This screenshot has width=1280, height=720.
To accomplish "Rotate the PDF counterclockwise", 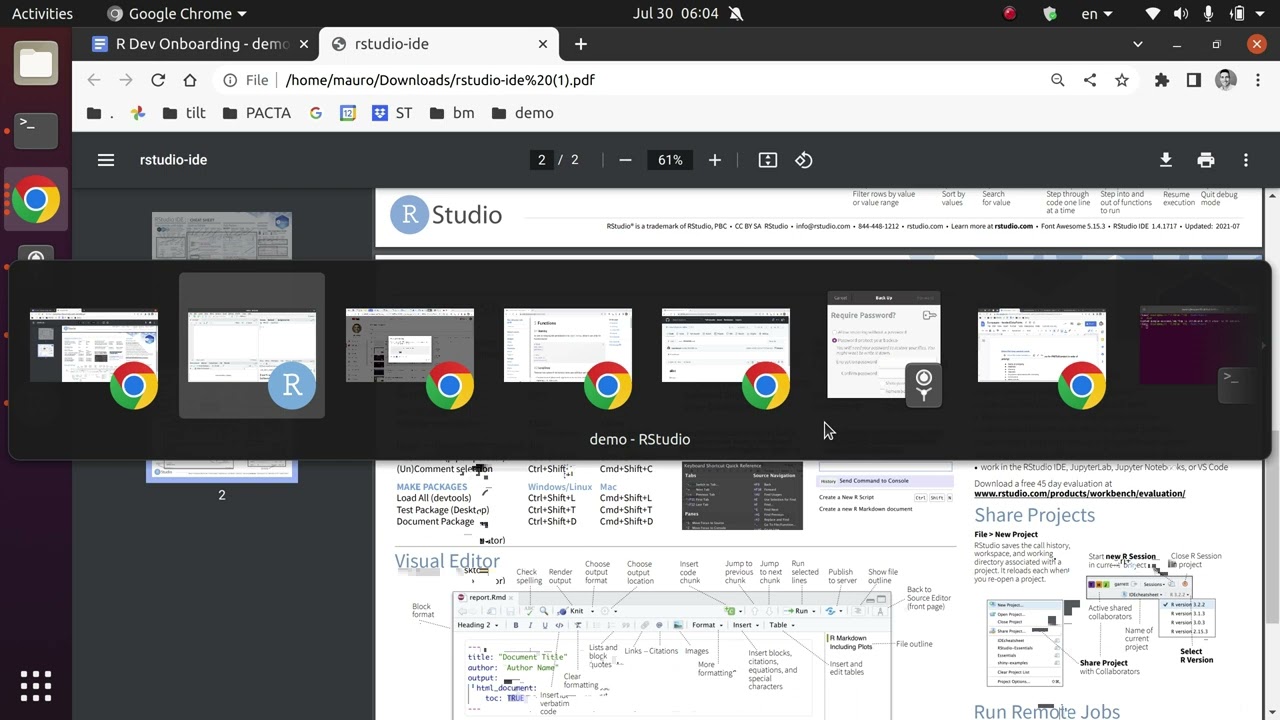I will [804, 160].
